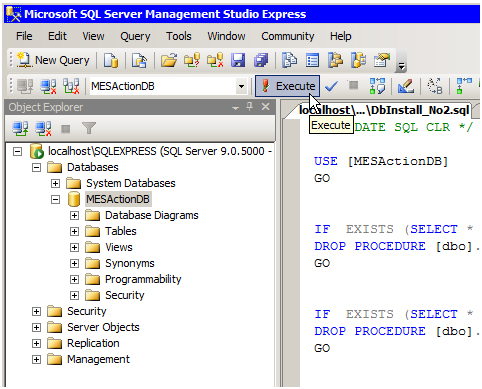Expand Database Diagrams folder
482x389 pixels.
74,216
